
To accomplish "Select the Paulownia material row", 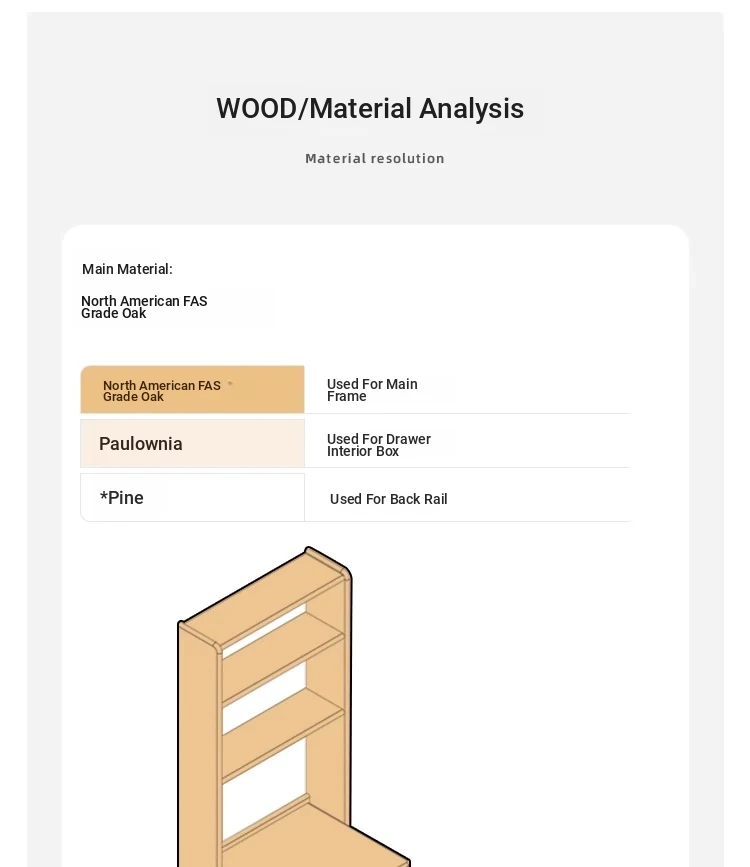I will [x=192, y=444].
